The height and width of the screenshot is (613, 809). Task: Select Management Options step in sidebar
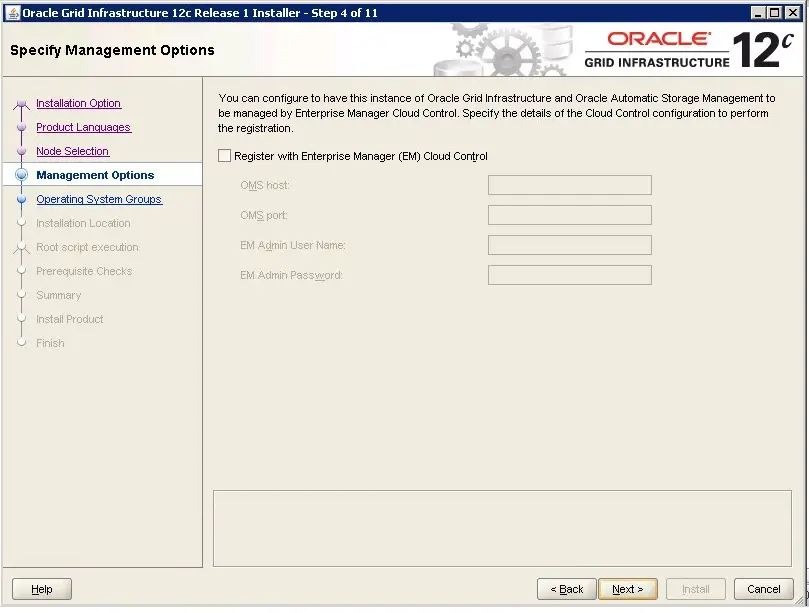(95, 175)
